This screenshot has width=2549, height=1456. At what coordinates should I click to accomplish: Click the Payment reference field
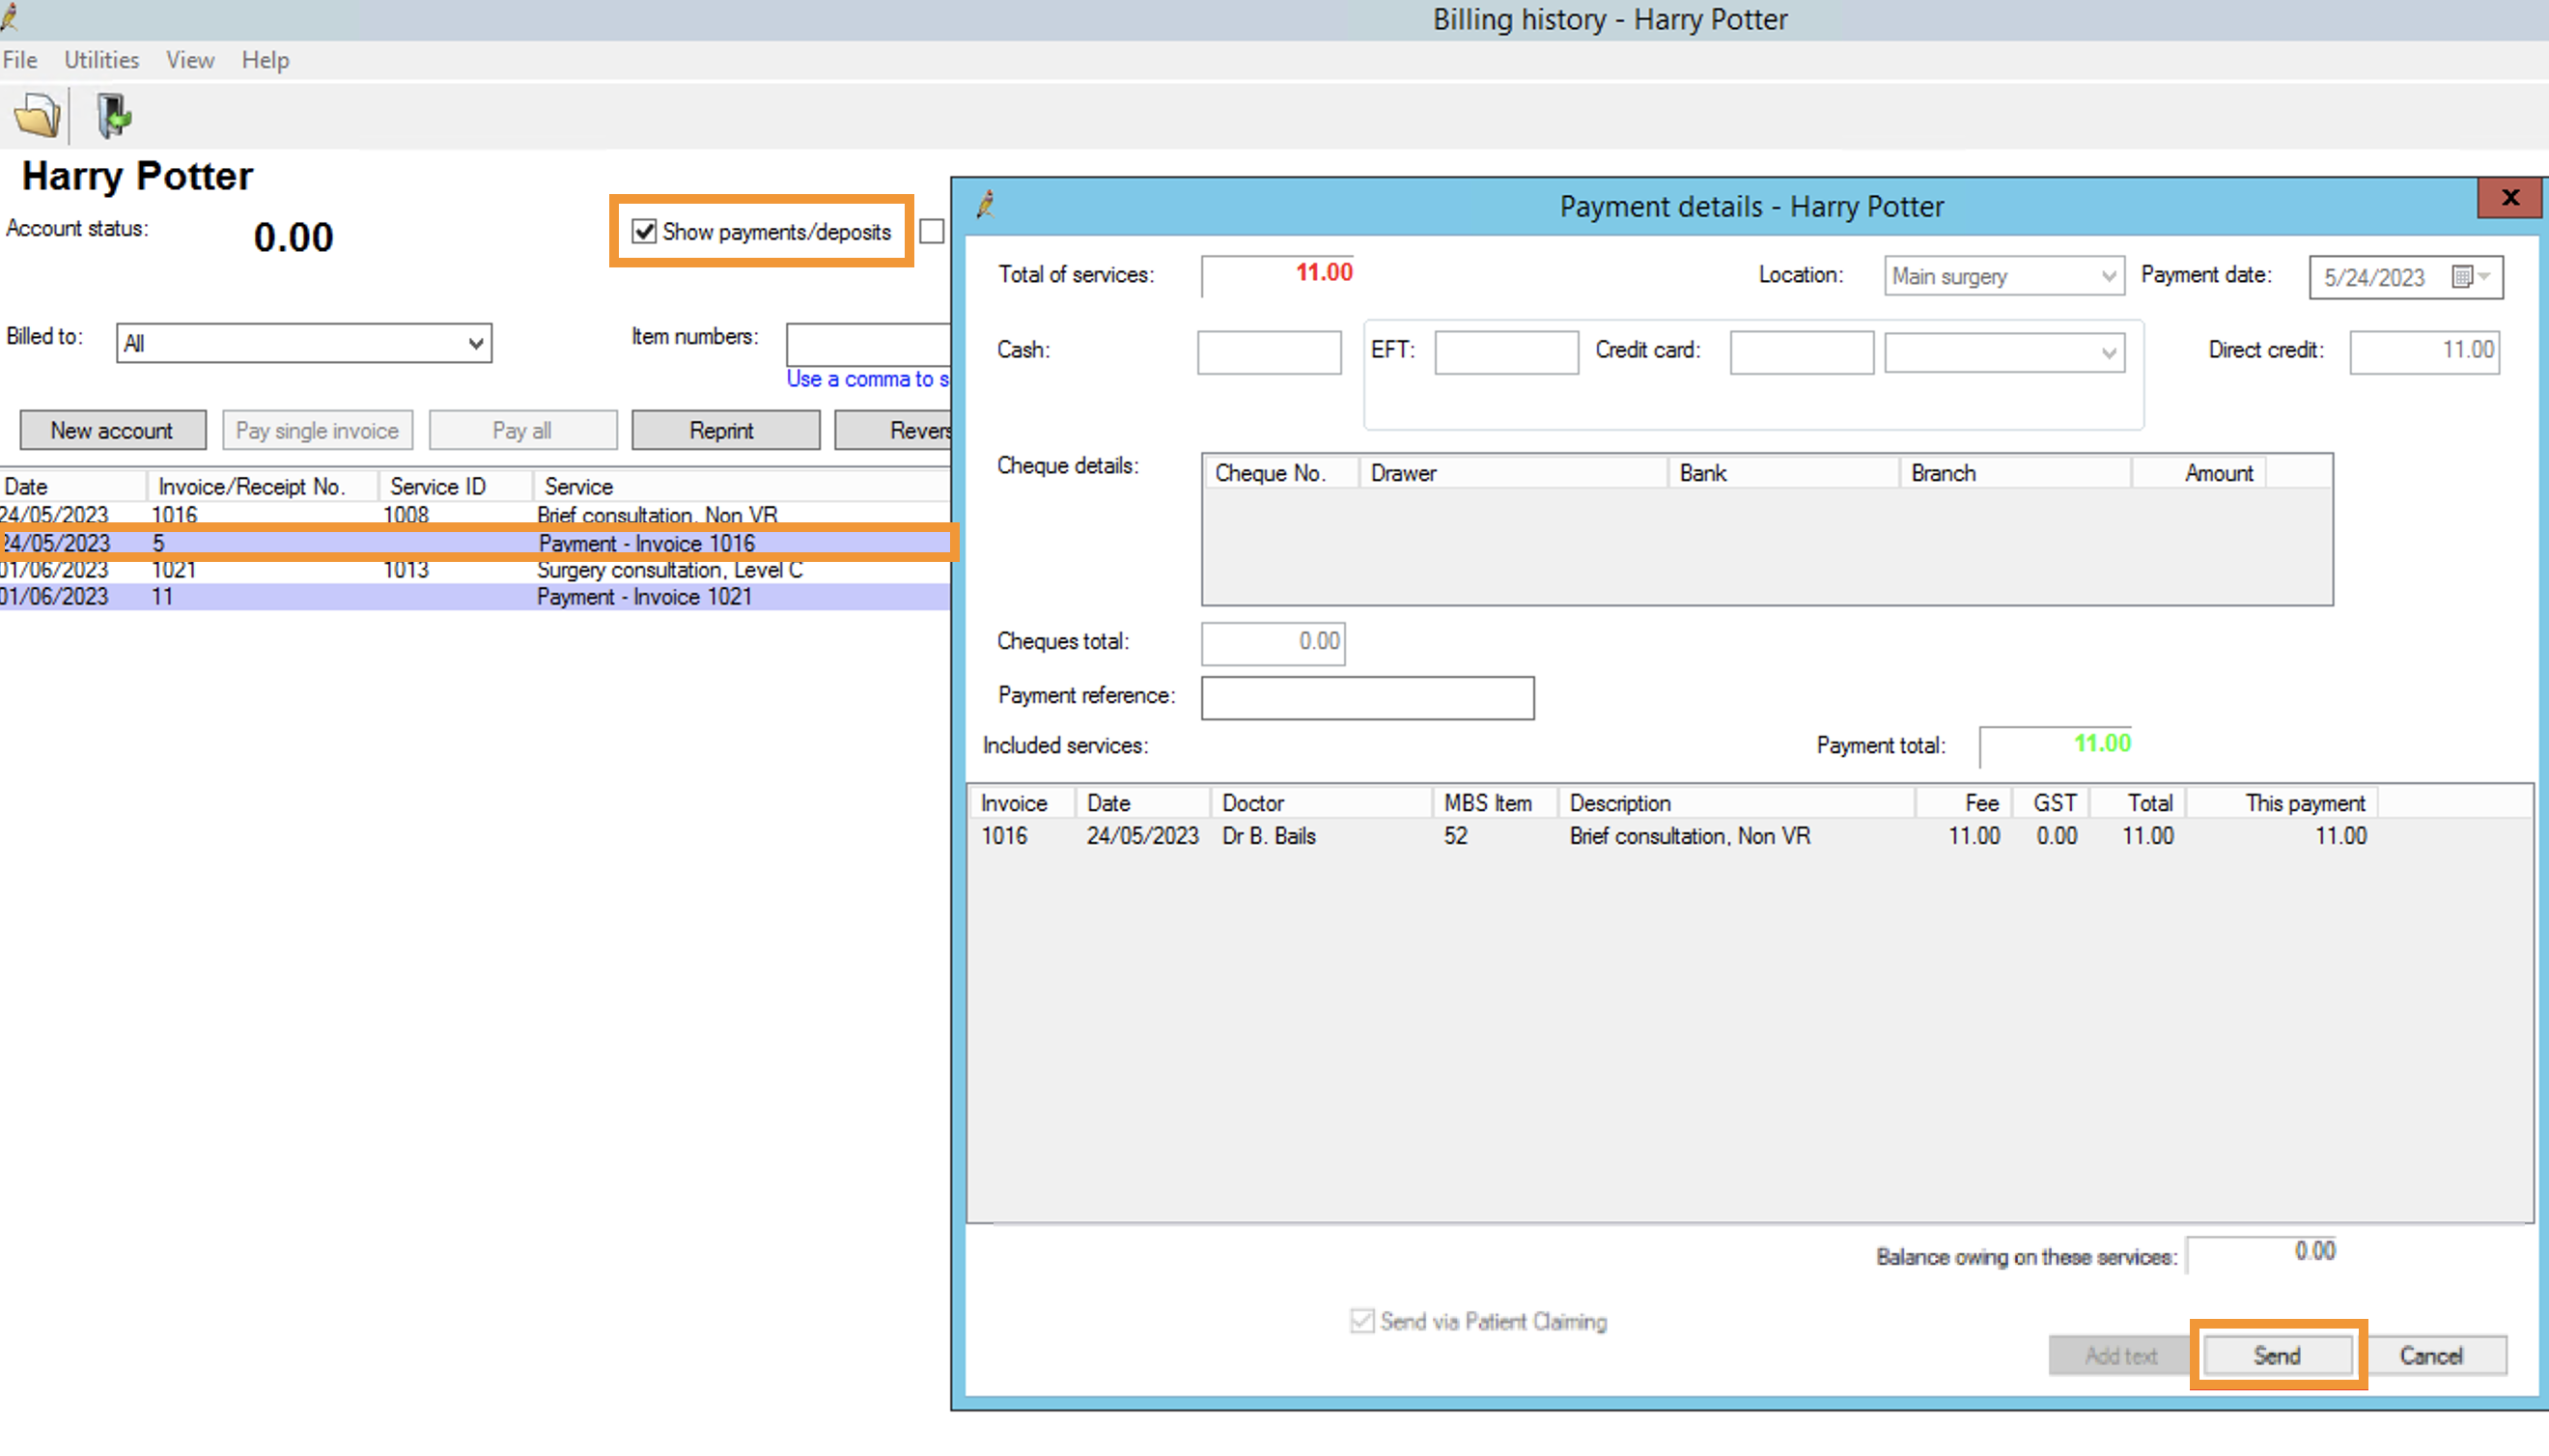(x=1367, y=697)
